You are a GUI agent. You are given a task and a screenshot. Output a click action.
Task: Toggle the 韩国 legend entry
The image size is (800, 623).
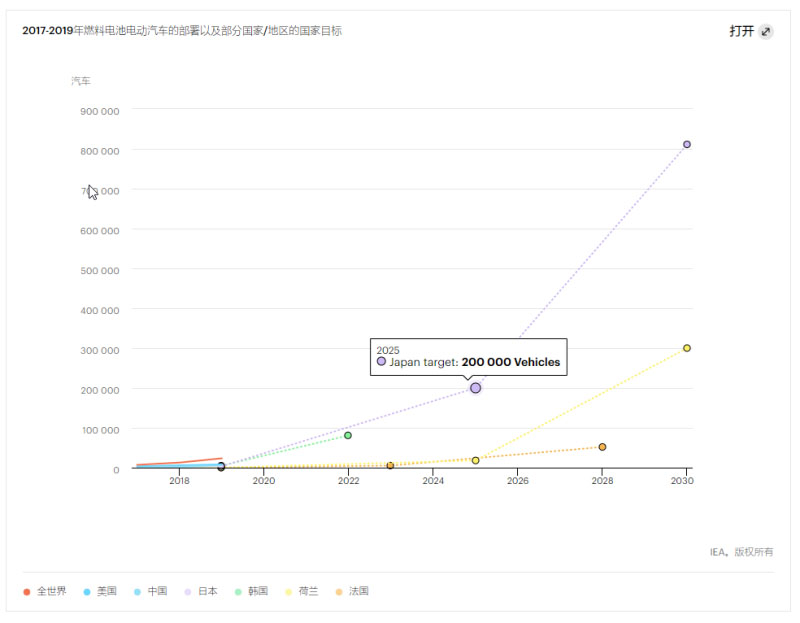251,591
